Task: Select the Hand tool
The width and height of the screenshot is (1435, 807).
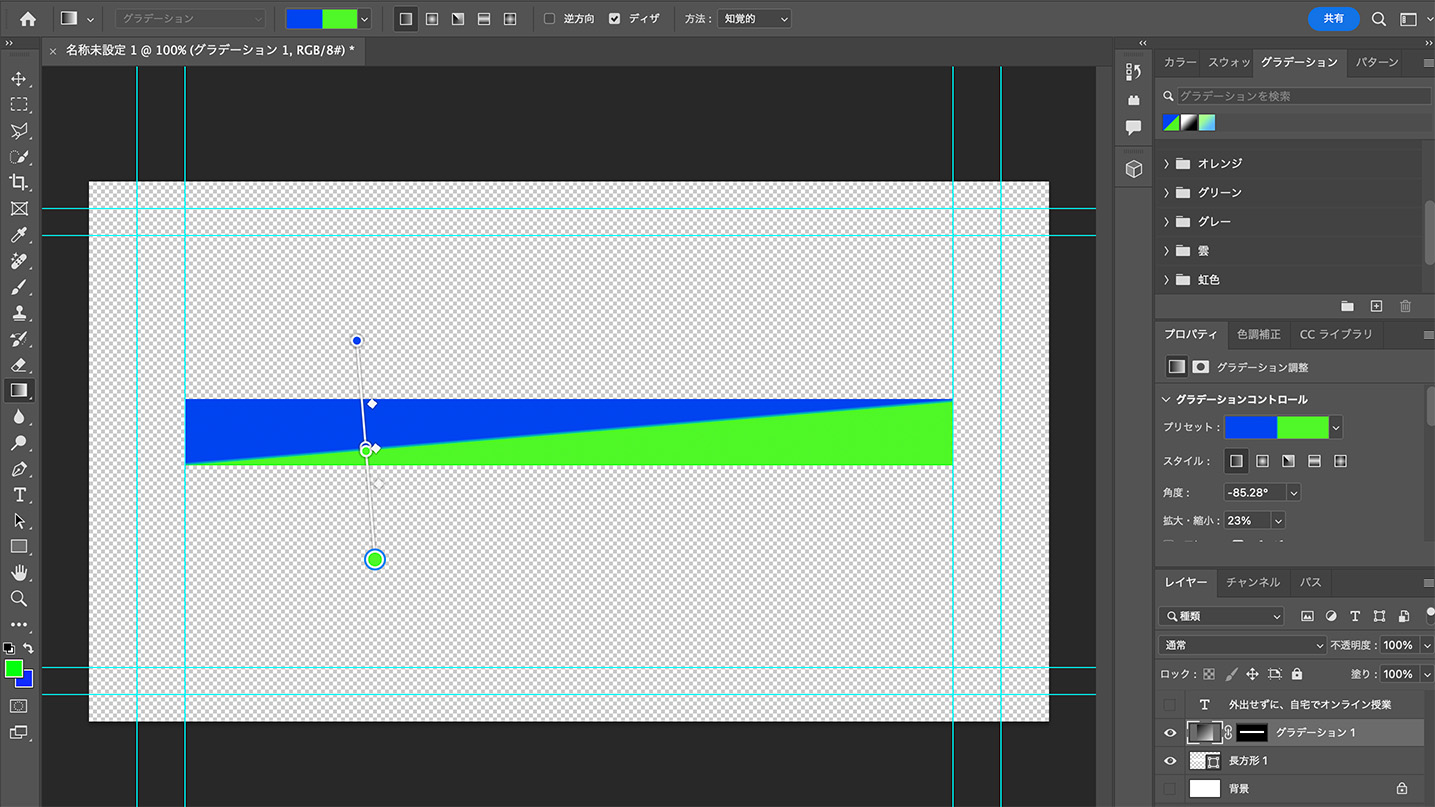Action: 20,572
